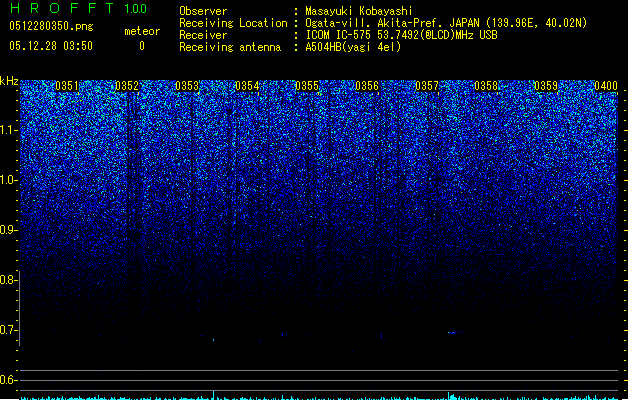629x400 pixels.
Task: Click the date stamp 05.12.28 03:50
Action: point(51,46)
